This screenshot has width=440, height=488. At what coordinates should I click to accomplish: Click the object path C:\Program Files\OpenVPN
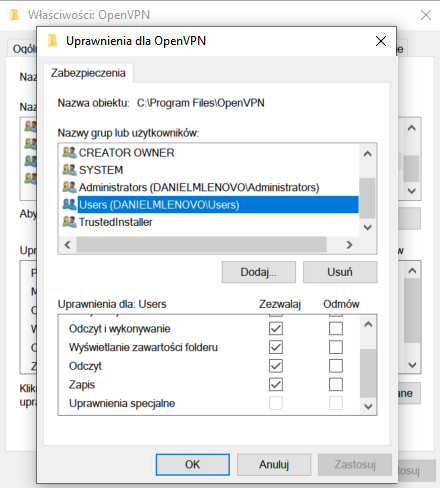[201, 103]
